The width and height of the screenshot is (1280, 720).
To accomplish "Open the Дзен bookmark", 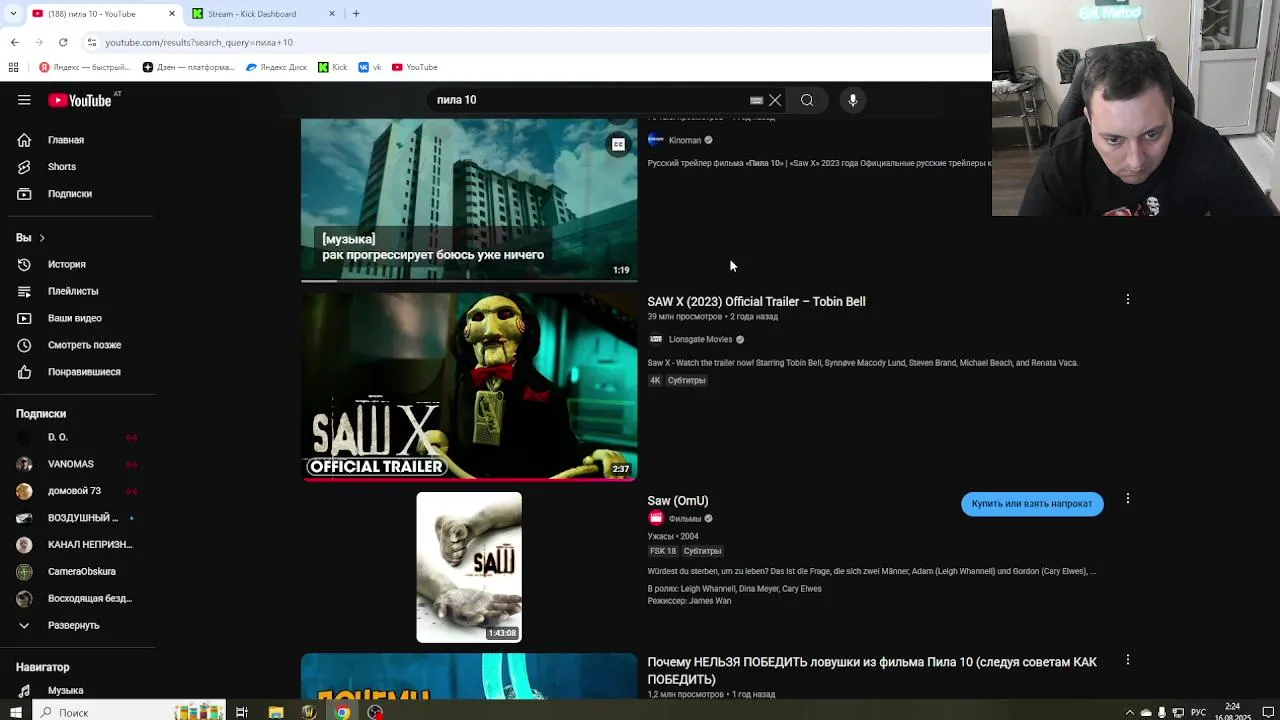I will click(x=189, y=67).
